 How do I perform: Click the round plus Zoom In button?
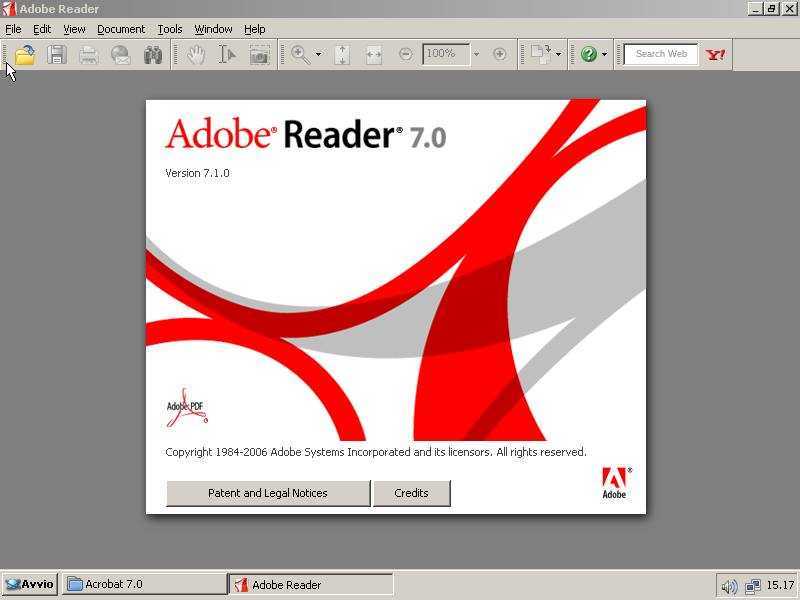coord(499,54)
